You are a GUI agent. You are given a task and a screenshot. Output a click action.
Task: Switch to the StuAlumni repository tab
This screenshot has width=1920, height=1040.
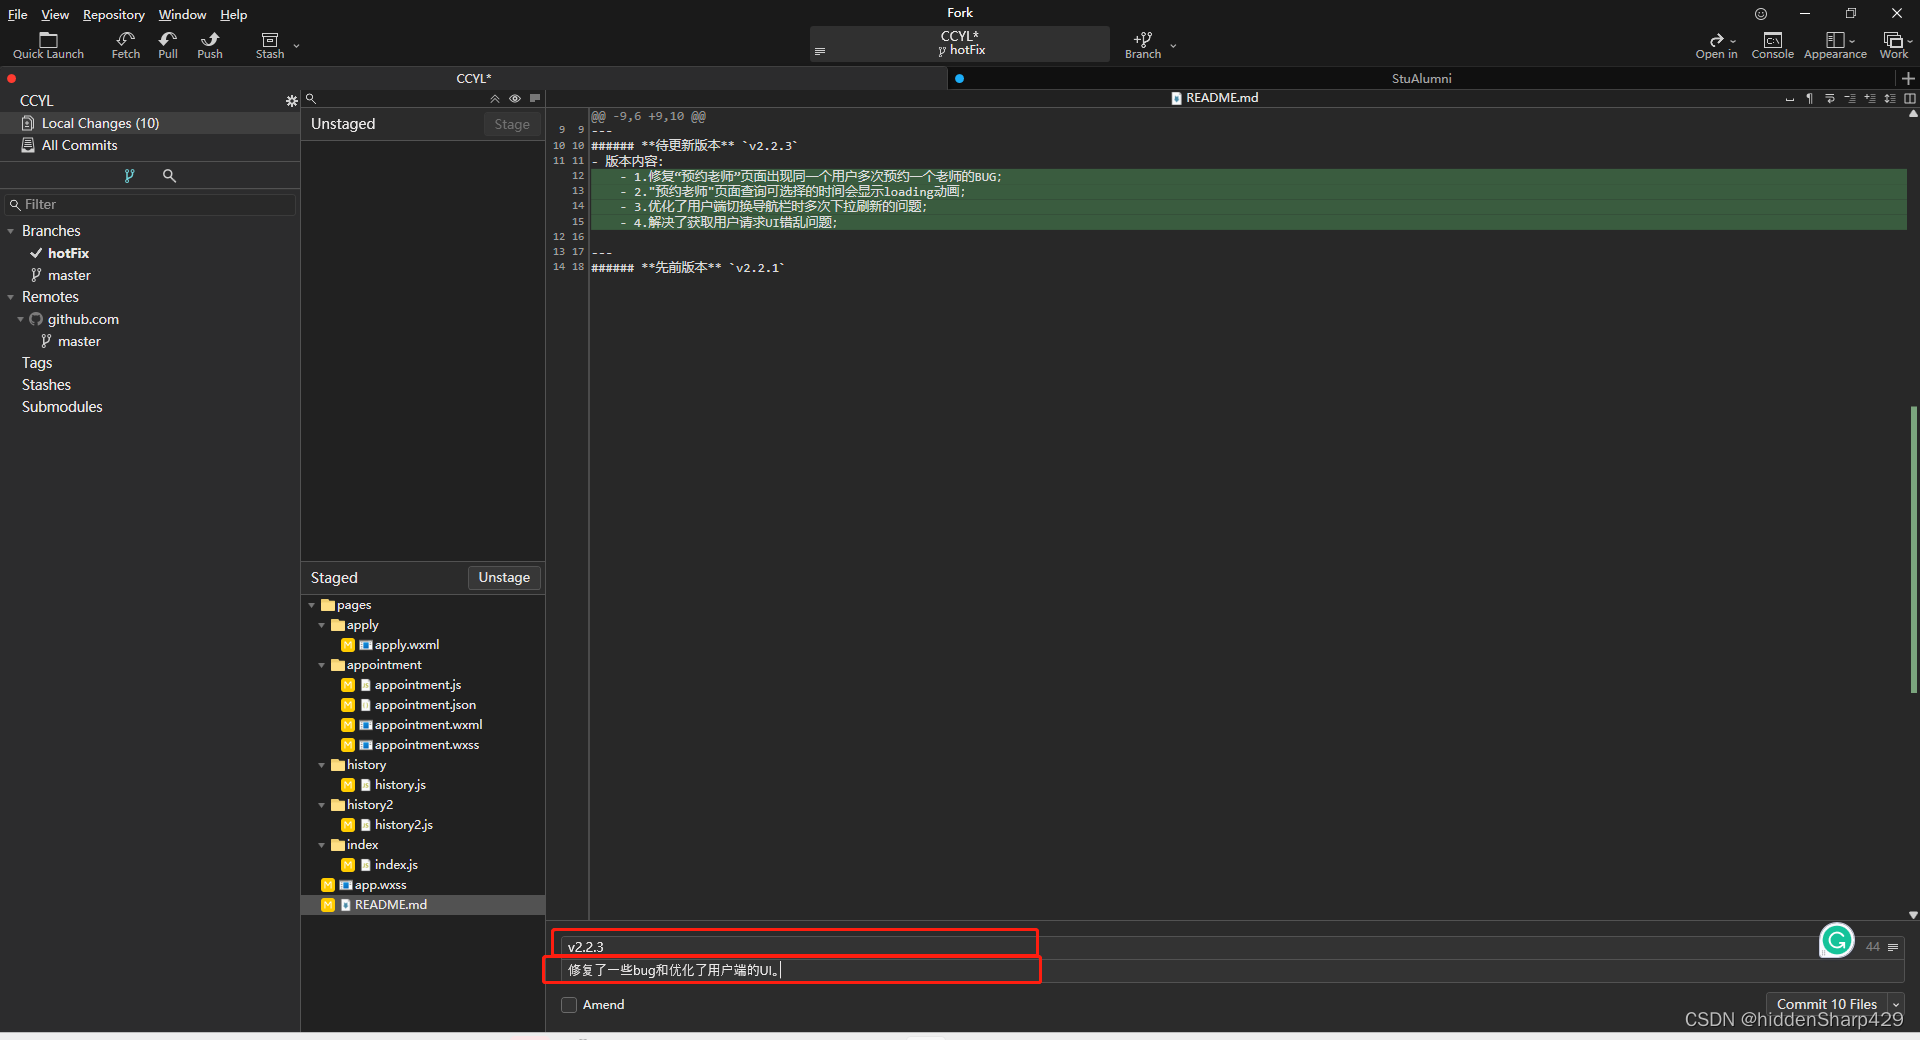(x=1421, y=78)
